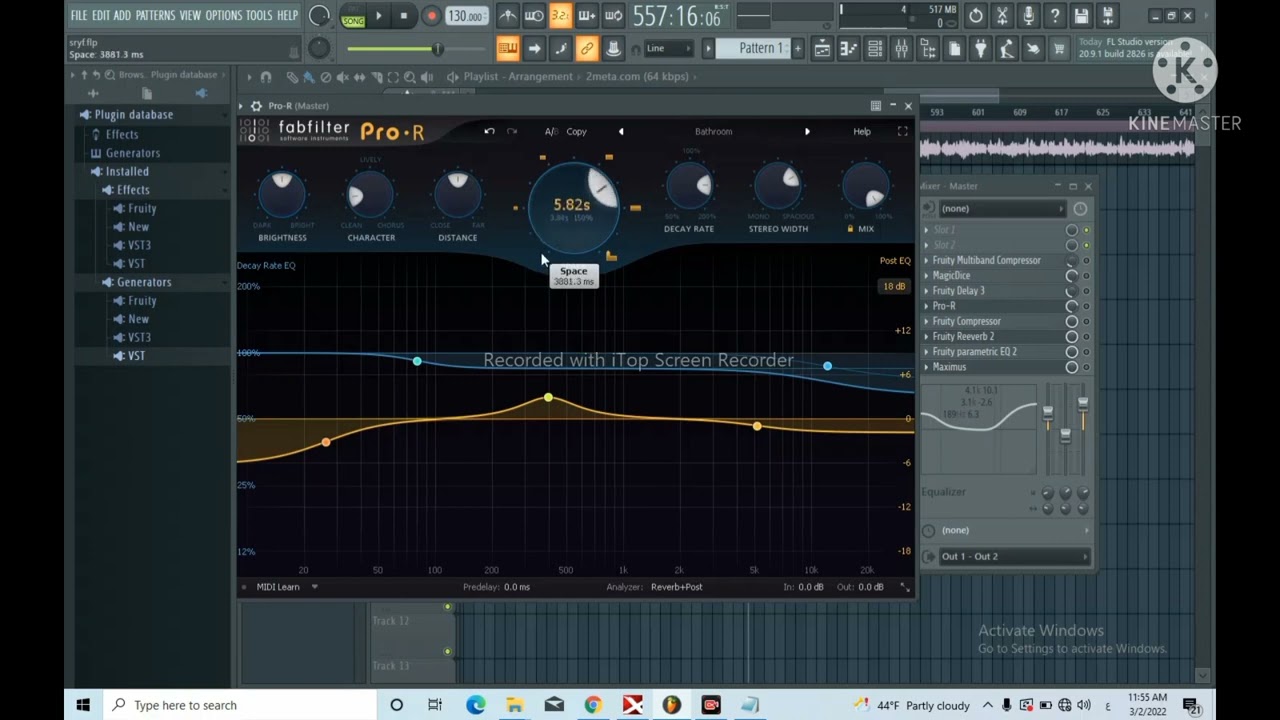Open Google Chrome from taskbar

[593, 705]
